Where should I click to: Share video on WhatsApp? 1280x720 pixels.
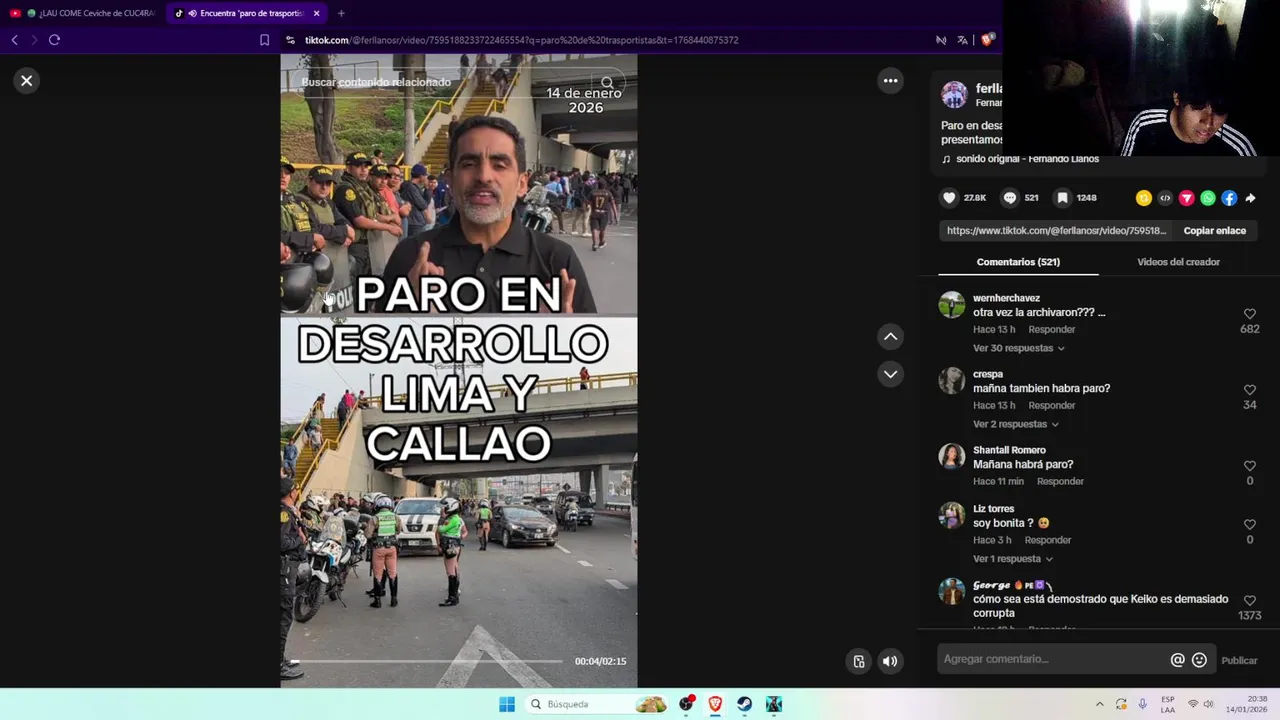click(1208, 198)
